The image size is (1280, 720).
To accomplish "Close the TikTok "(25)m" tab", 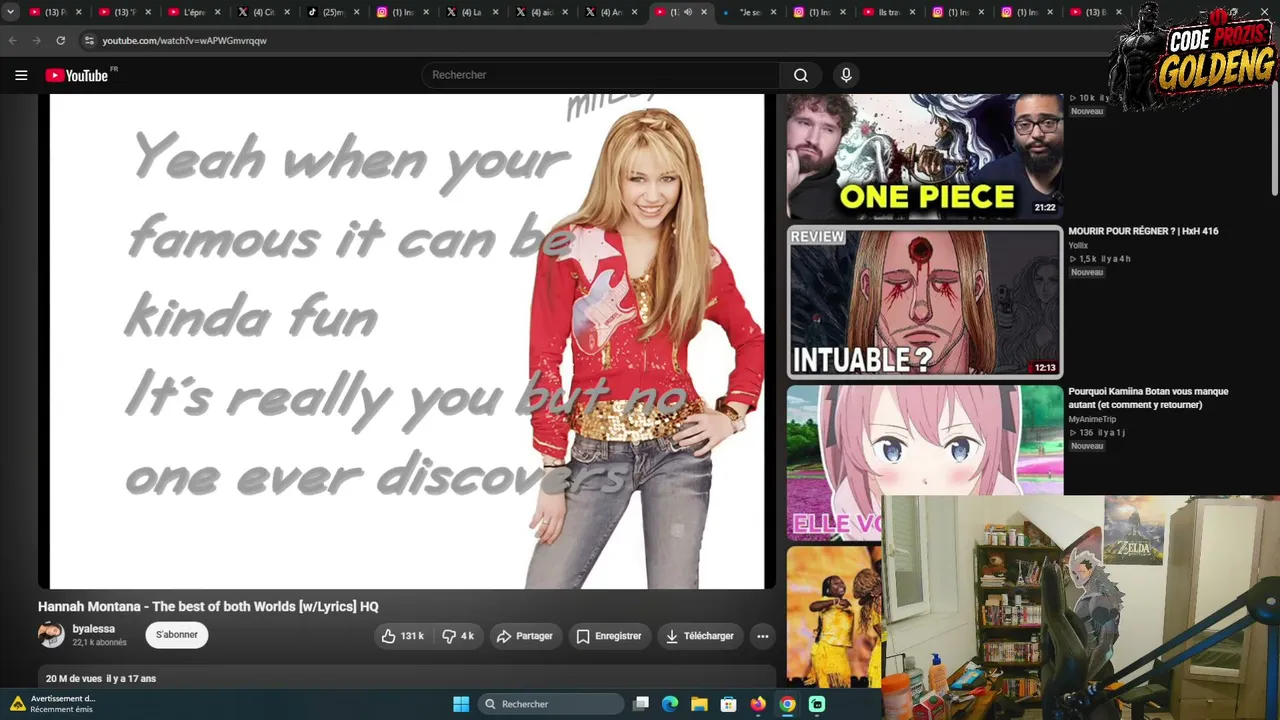I will (x=356, y=12).
